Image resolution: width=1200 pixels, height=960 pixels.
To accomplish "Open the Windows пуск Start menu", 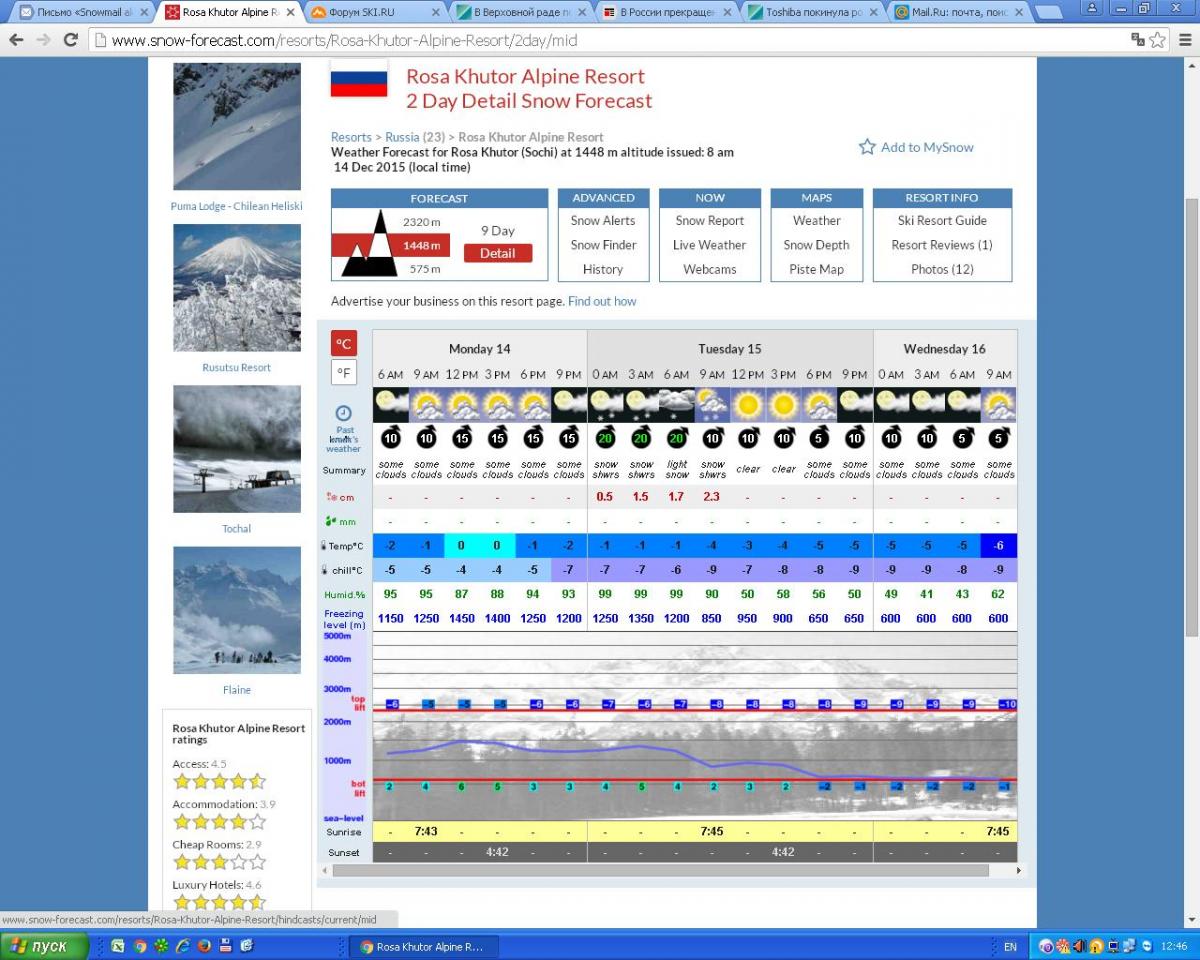I will [x=45, y=946].
